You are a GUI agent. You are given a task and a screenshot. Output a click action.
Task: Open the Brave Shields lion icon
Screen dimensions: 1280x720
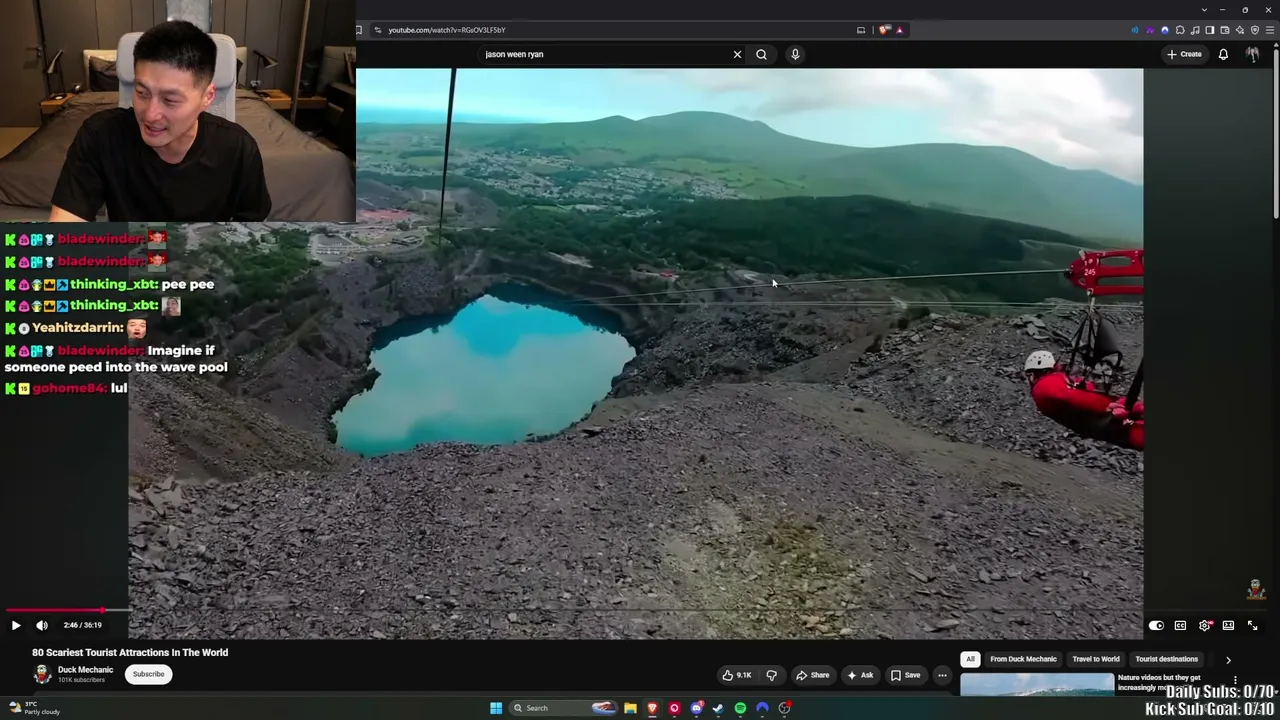coord(884,30)
